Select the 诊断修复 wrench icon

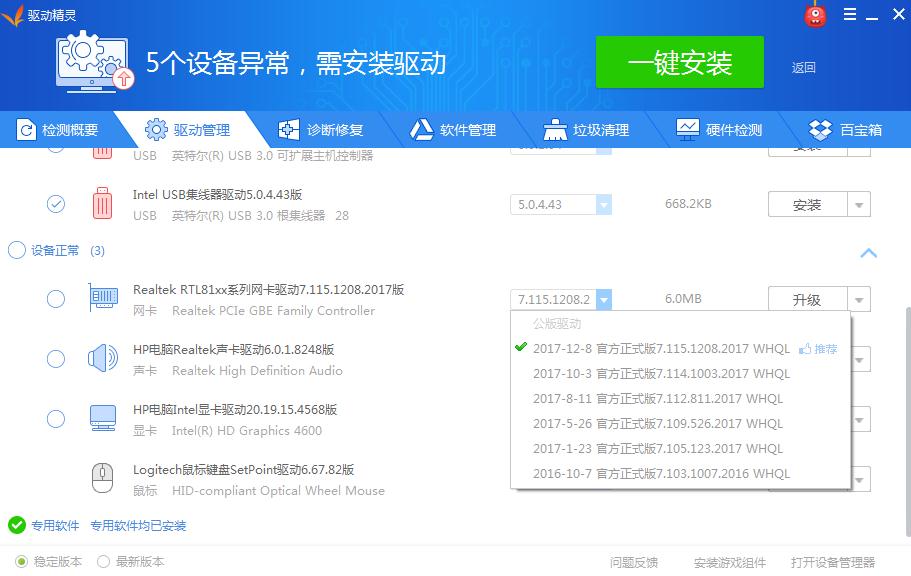288,129
